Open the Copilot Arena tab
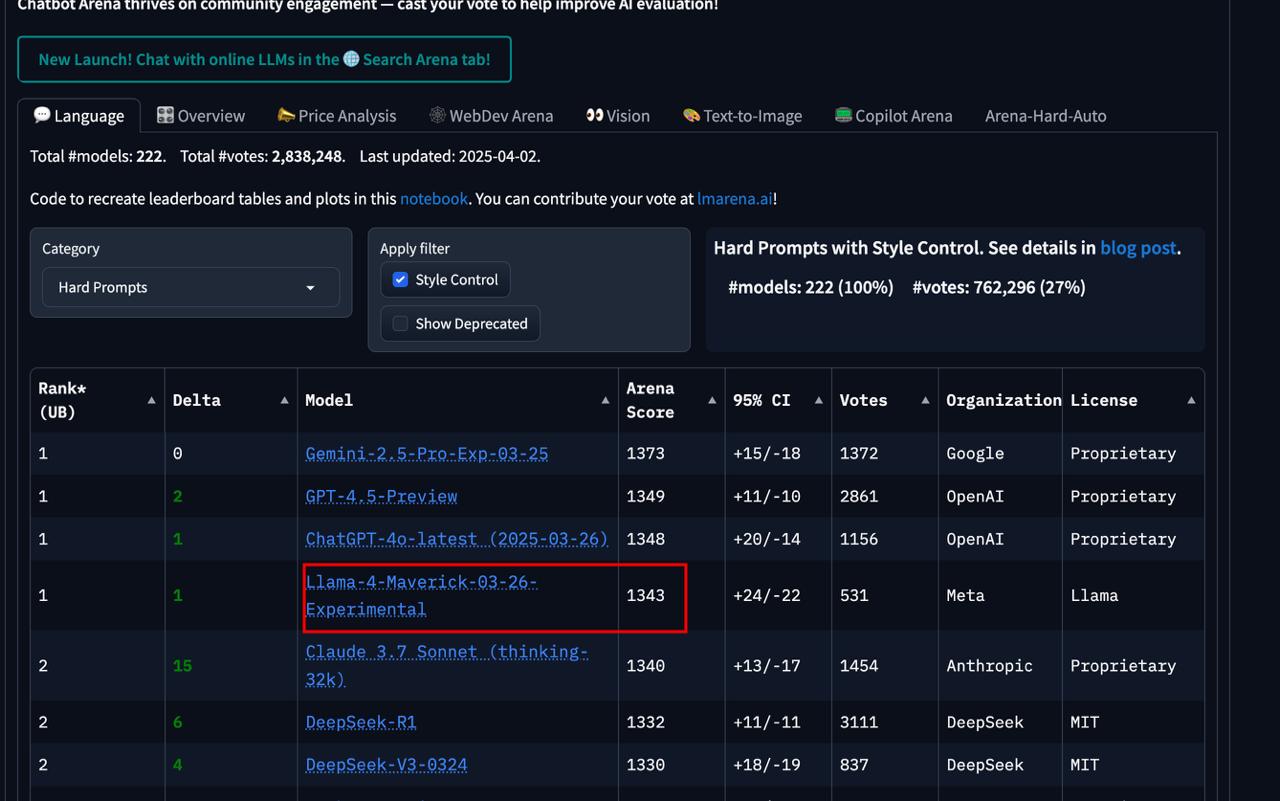This screenshot has width=1280, height=801. click(x=893, y=116)
